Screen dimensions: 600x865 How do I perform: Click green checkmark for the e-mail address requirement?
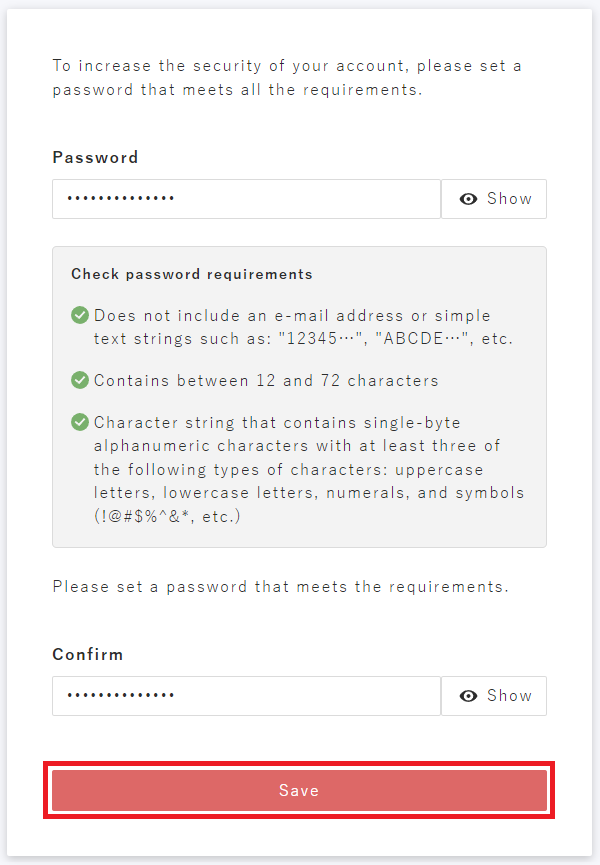click(x=80, y=315)
